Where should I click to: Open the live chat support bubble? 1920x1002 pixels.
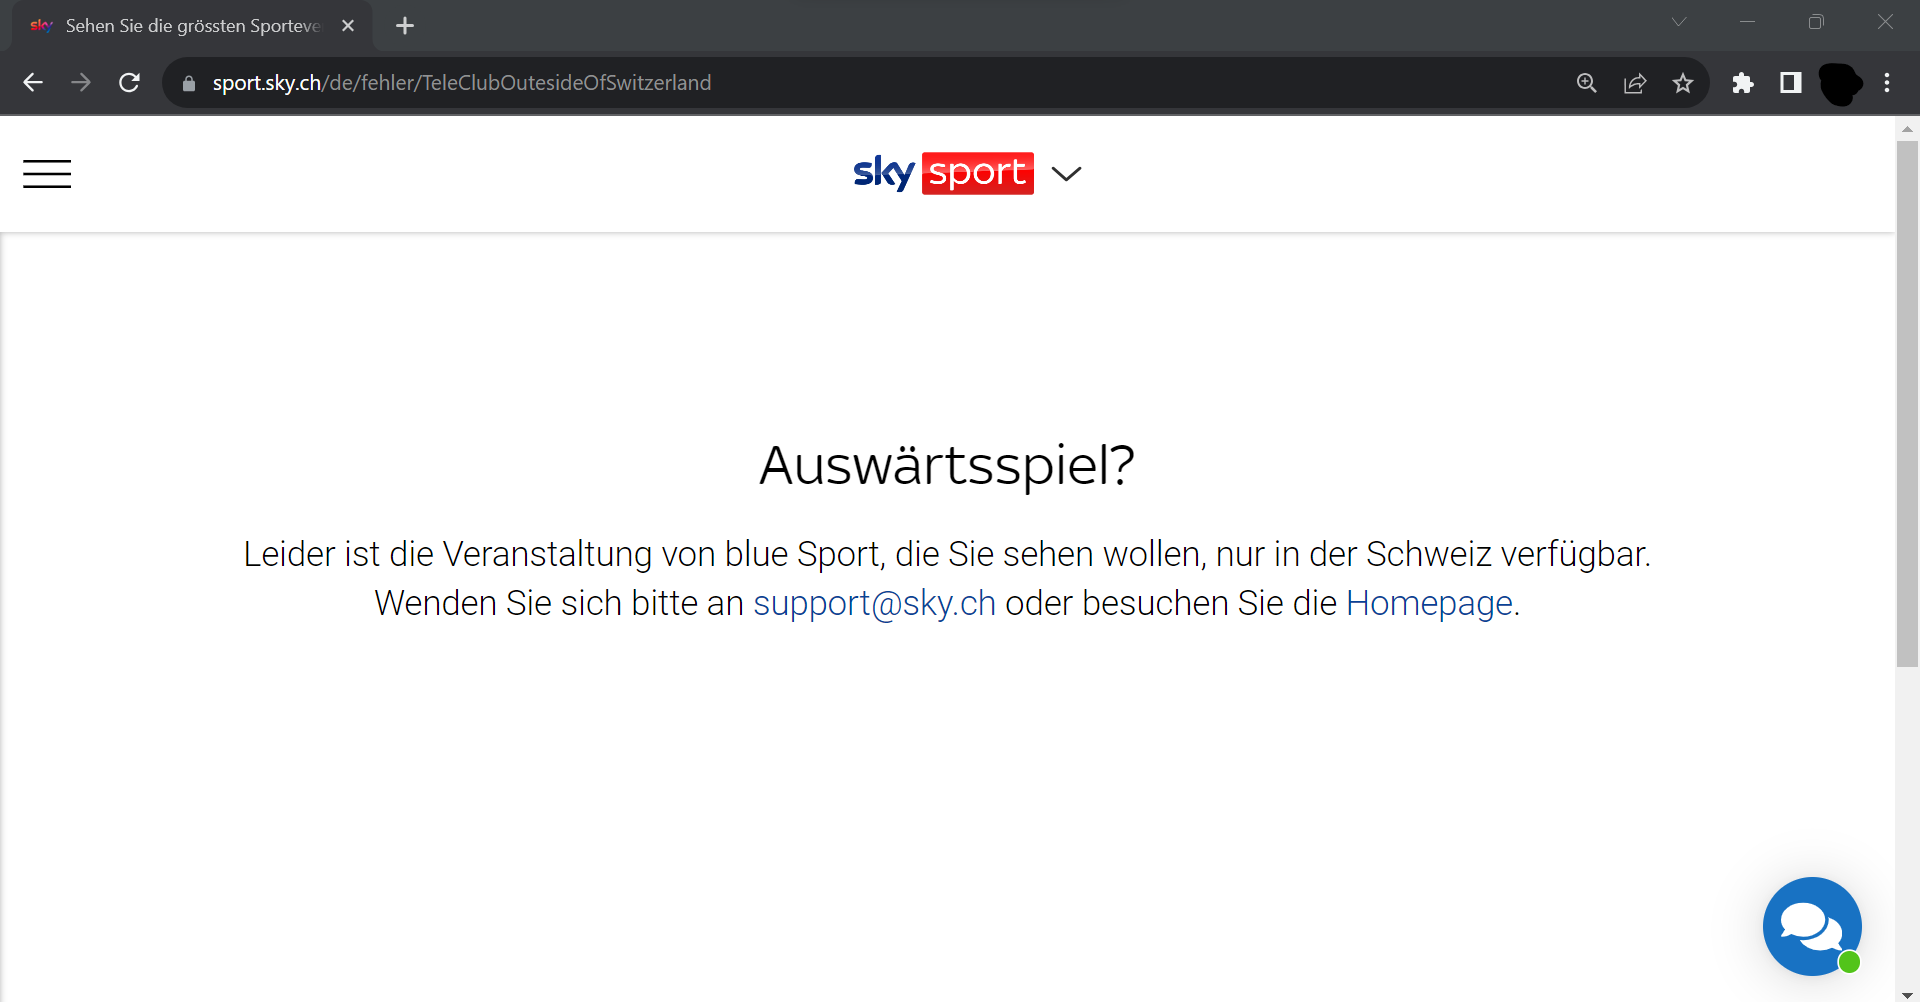point(1812,926)
